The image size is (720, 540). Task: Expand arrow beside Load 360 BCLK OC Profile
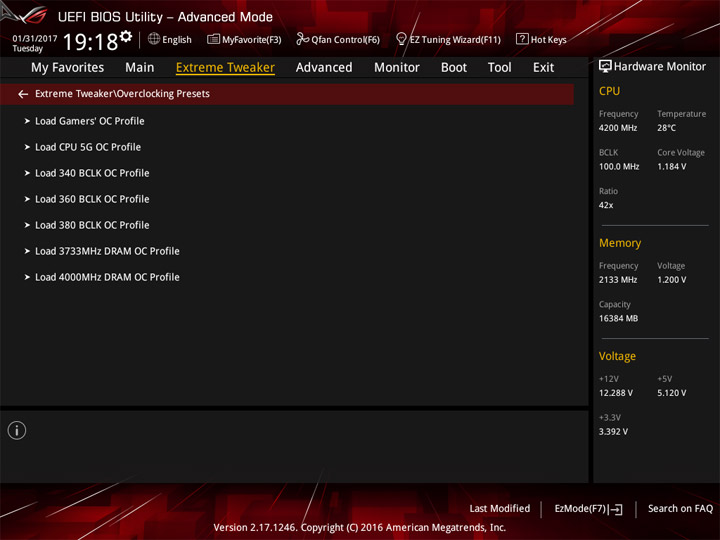click(x=27, y=199)
